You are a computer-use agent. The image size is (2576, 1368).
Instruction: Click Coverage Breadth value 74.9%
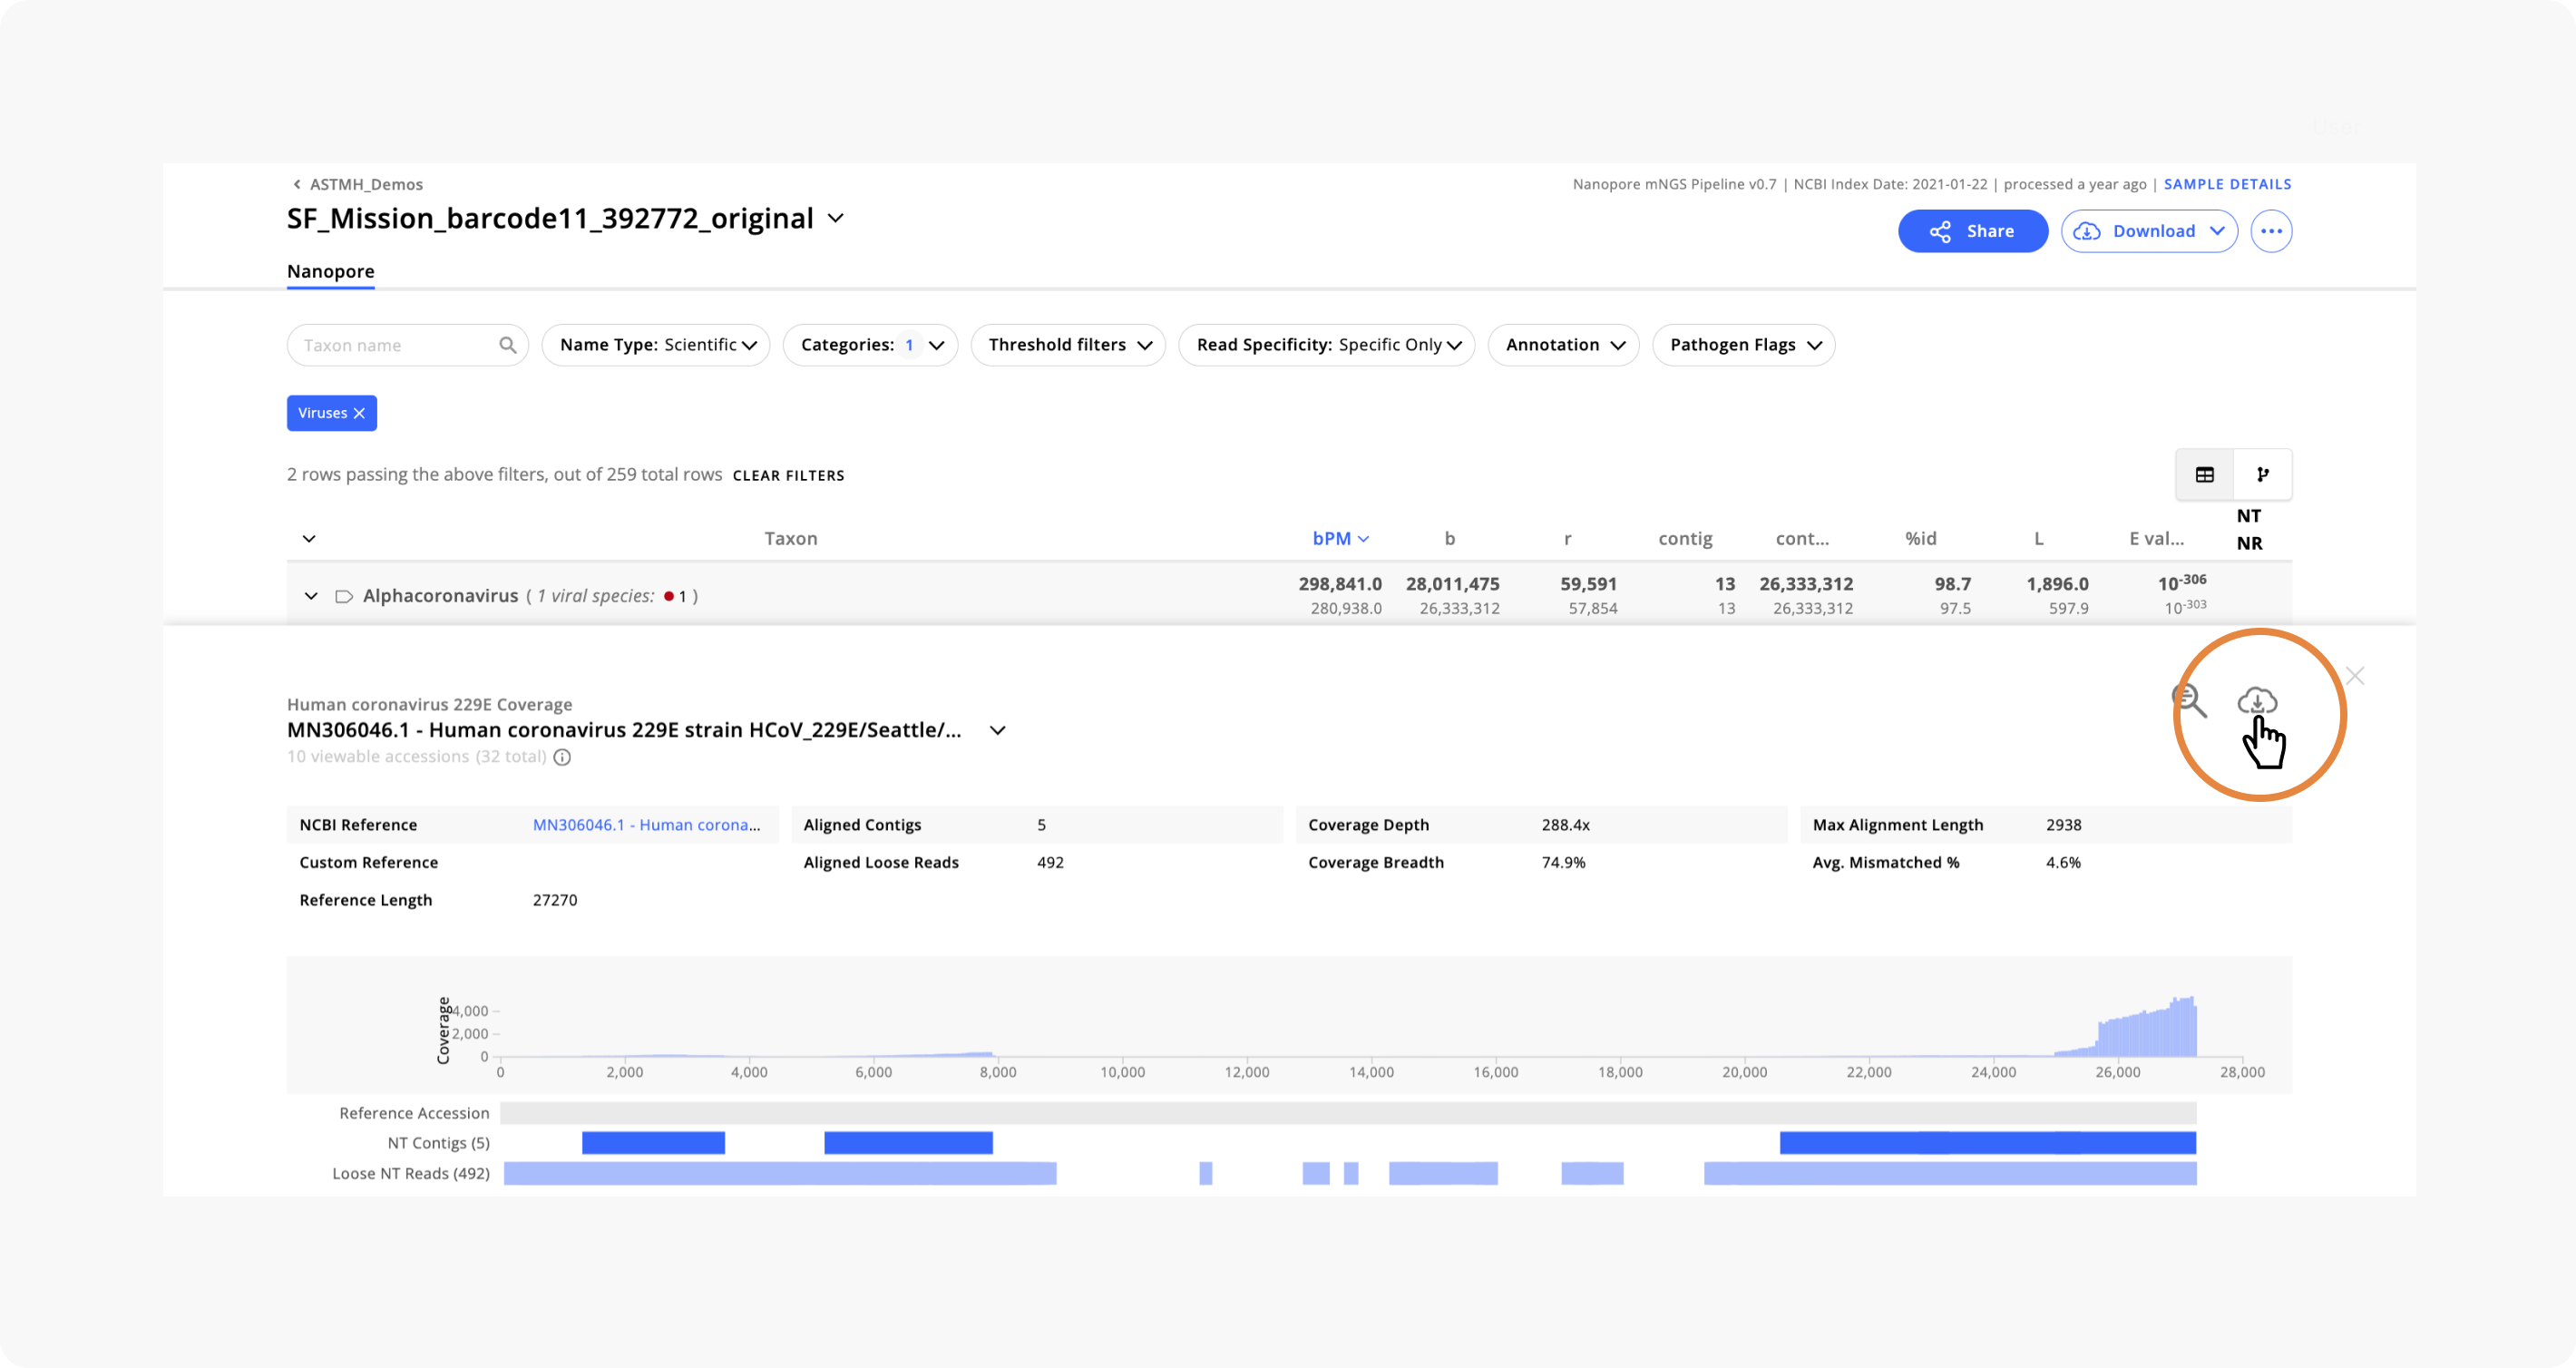coord(1563,862)
